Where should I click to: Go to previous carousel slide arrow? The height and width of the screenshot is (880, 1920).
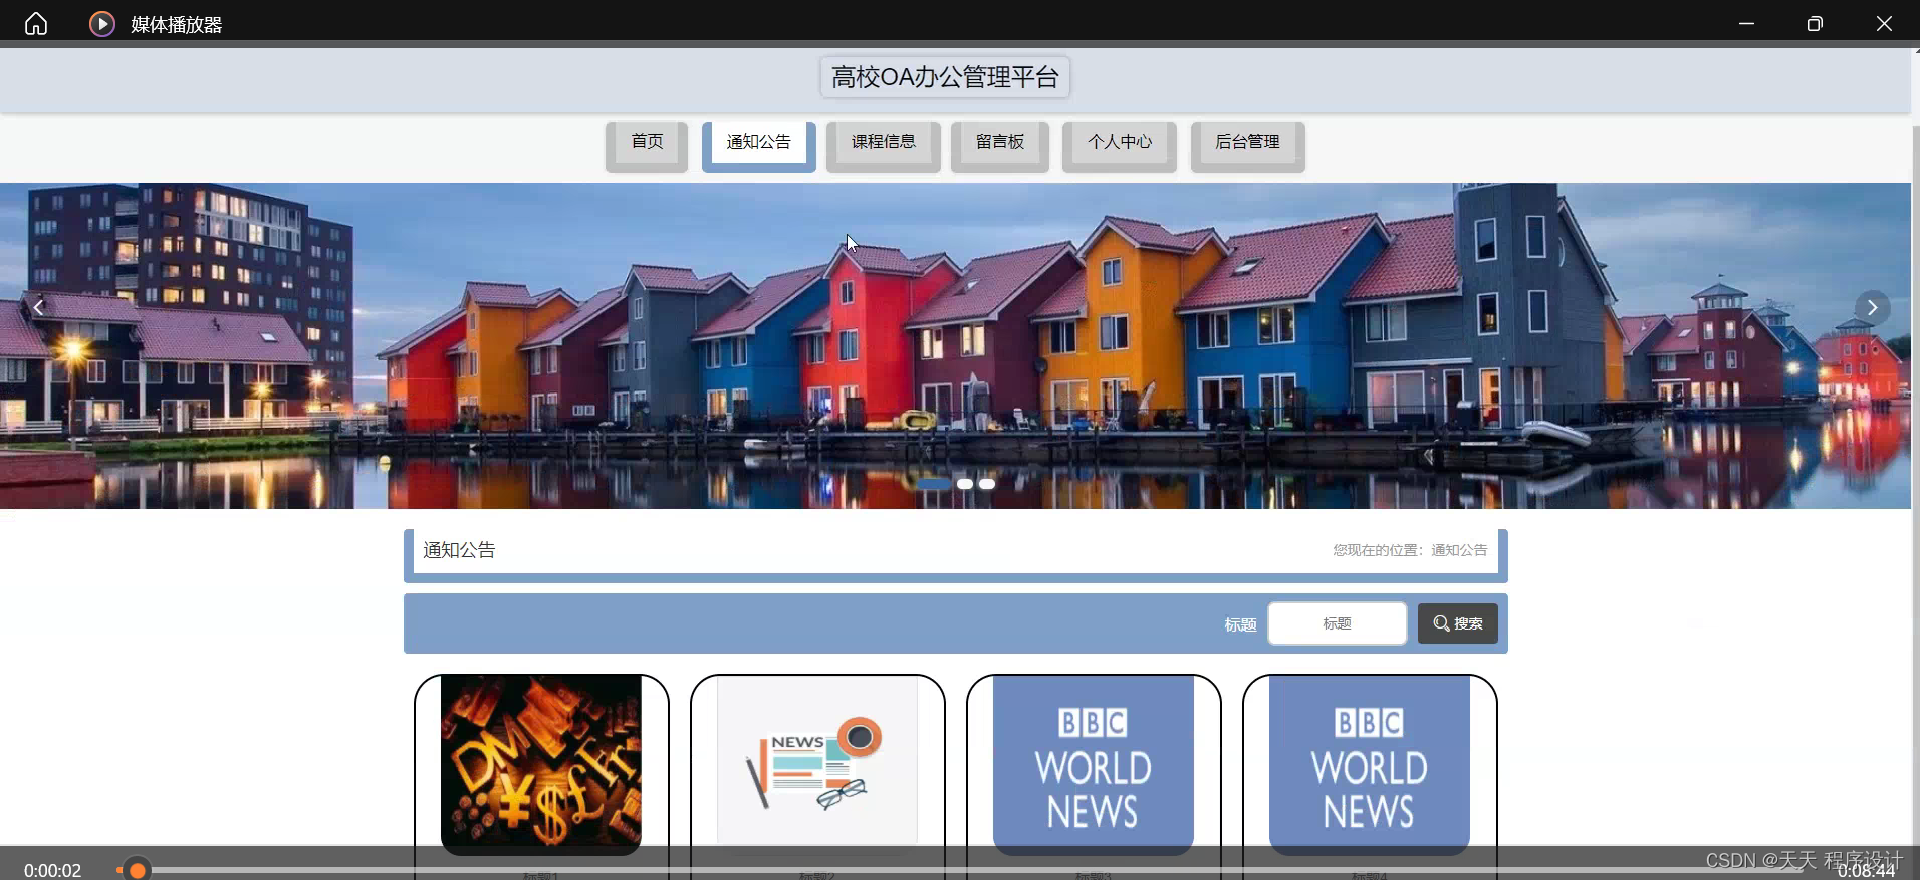click(38, 307)
